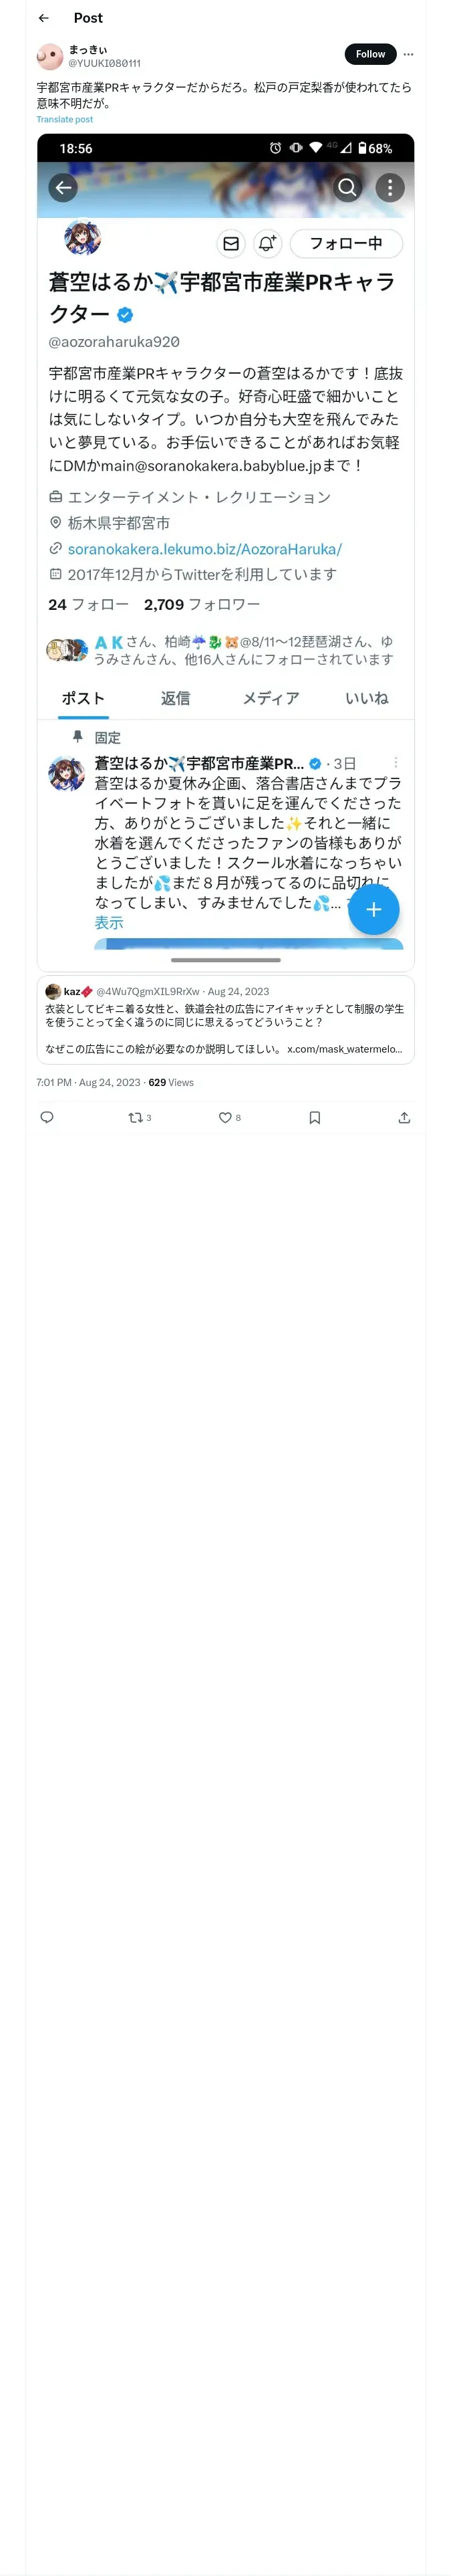Tap the blue compose plus button
Image resolution: width=451 pixels, height=2576 pixels.
(x=374, y=909)
